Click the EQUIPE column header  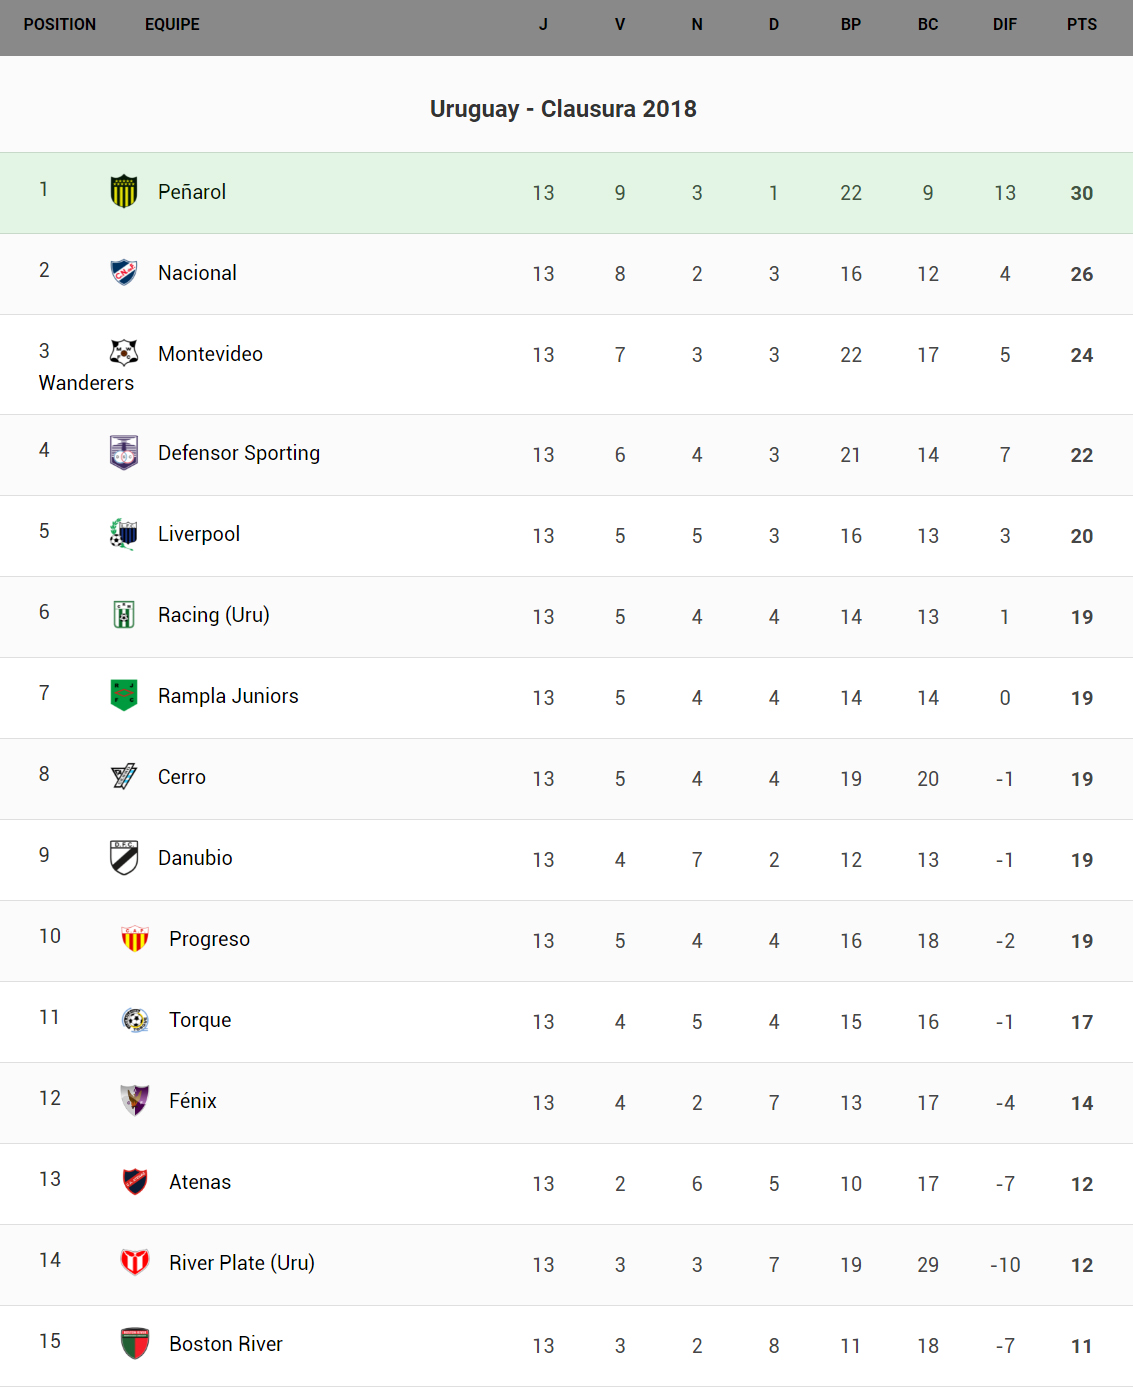coord(172,25)
